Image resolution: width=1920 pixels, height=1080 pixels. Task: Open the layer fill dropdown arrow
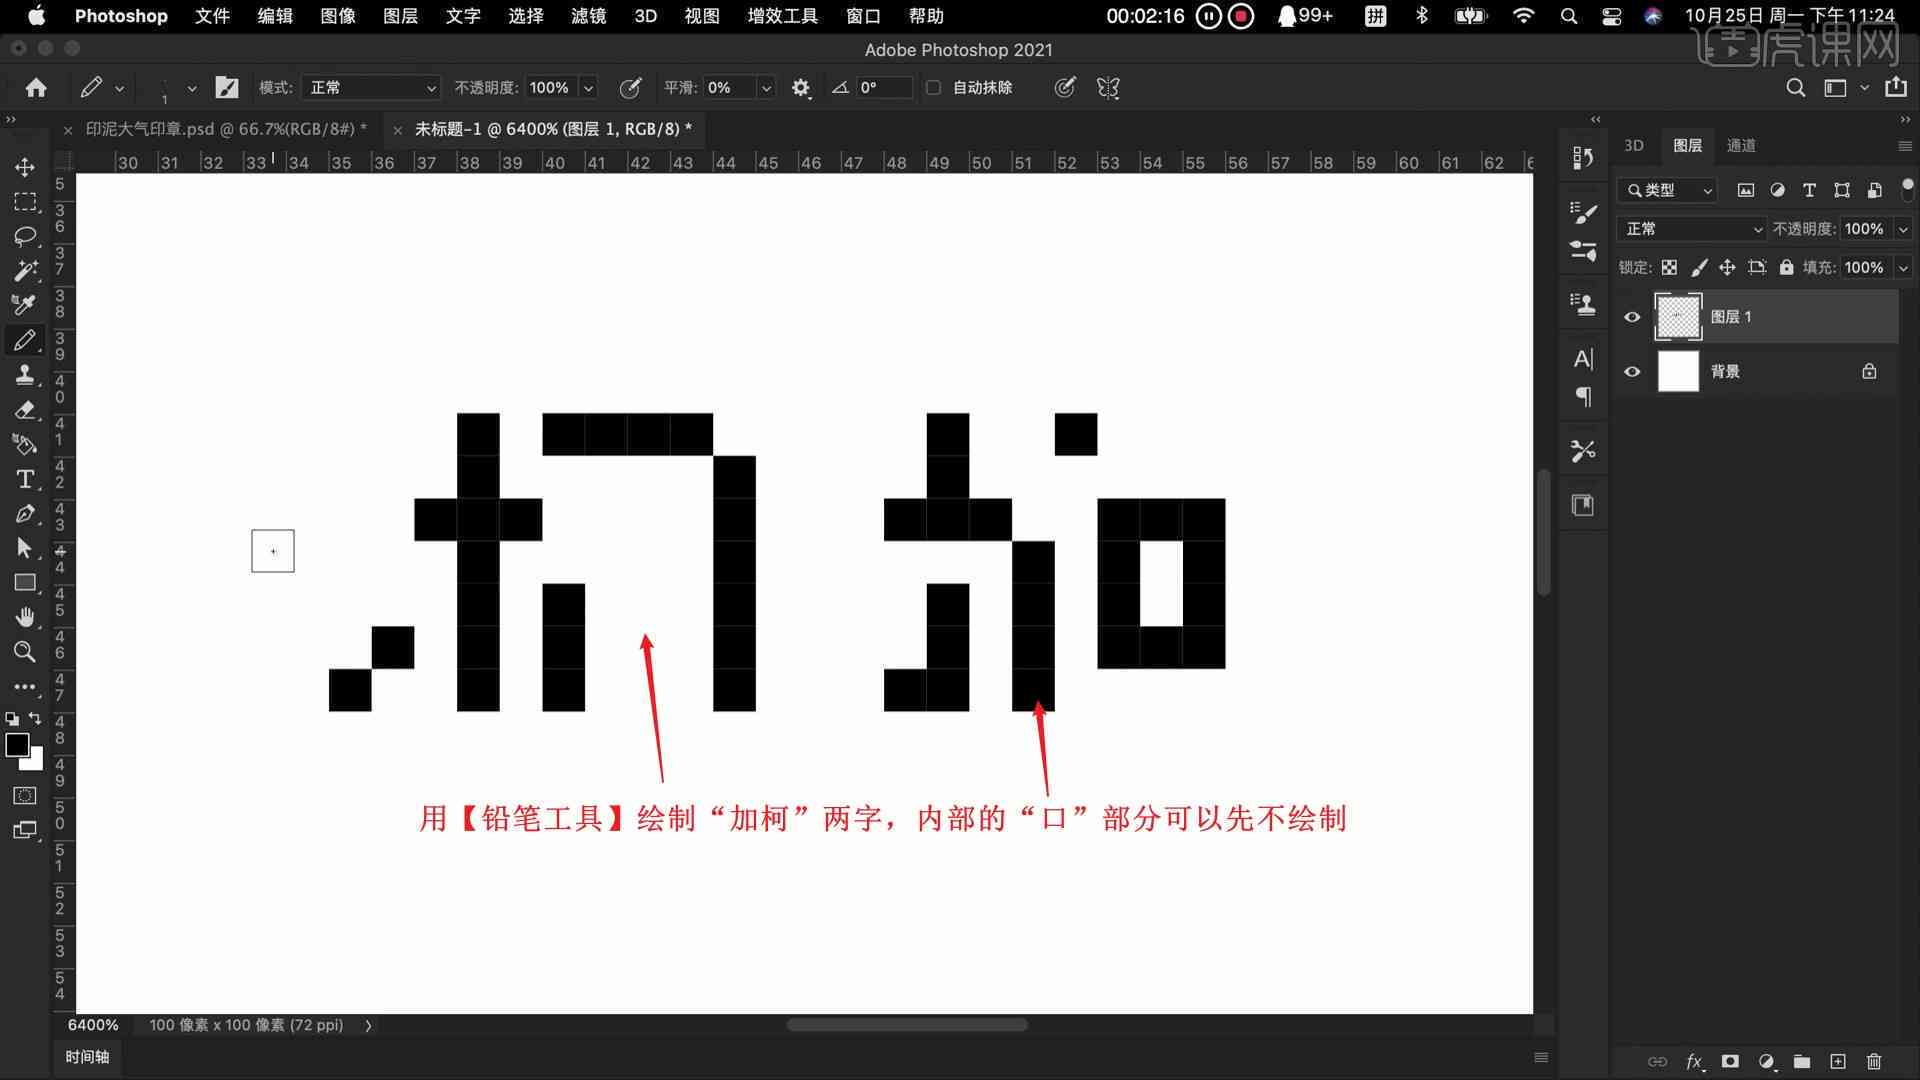point(1903,268)
